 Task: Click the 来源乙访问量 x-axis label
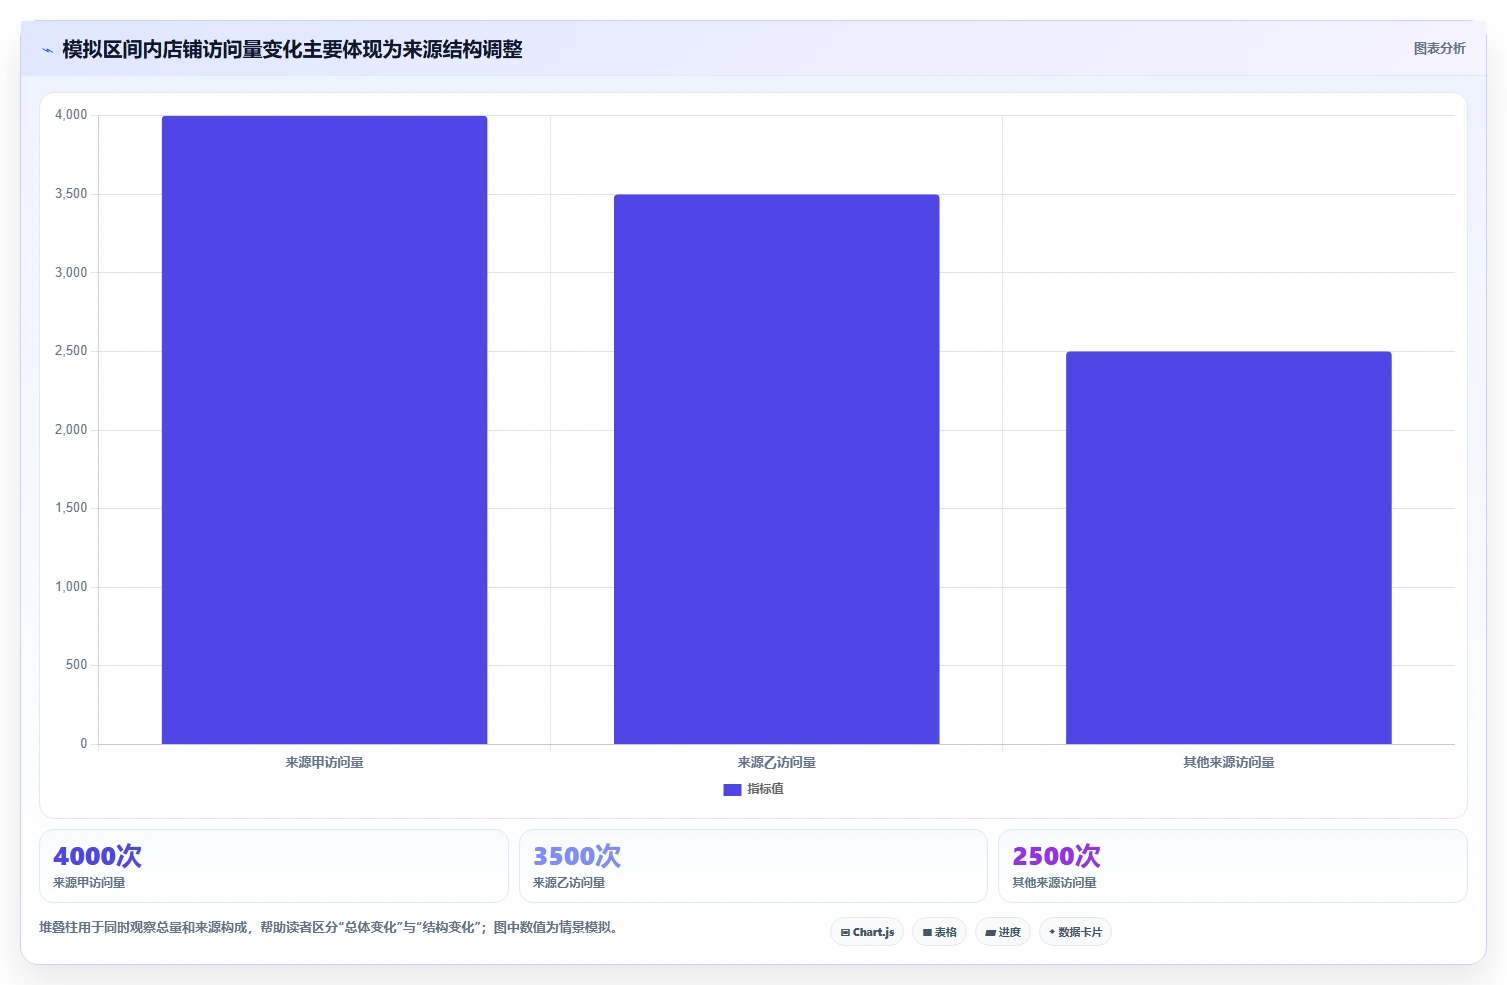(x=776, y=763)
